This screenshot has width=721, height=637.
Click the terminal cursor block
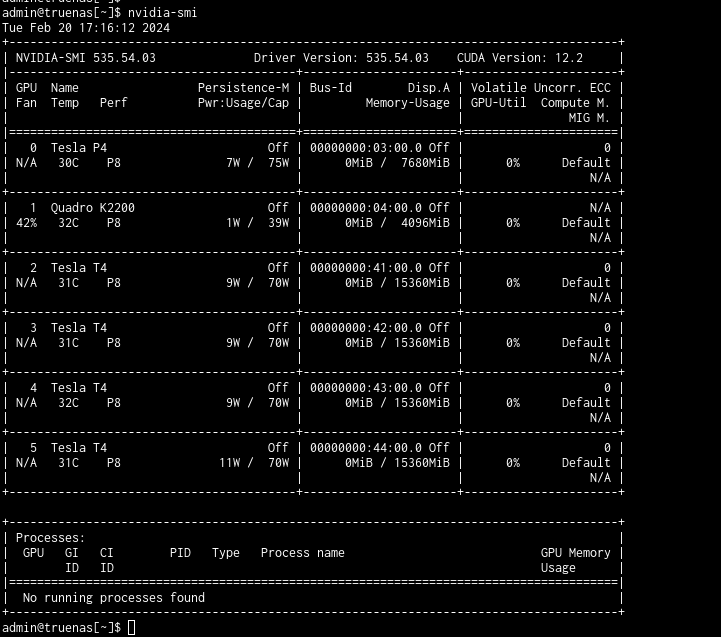click(132, 628)
